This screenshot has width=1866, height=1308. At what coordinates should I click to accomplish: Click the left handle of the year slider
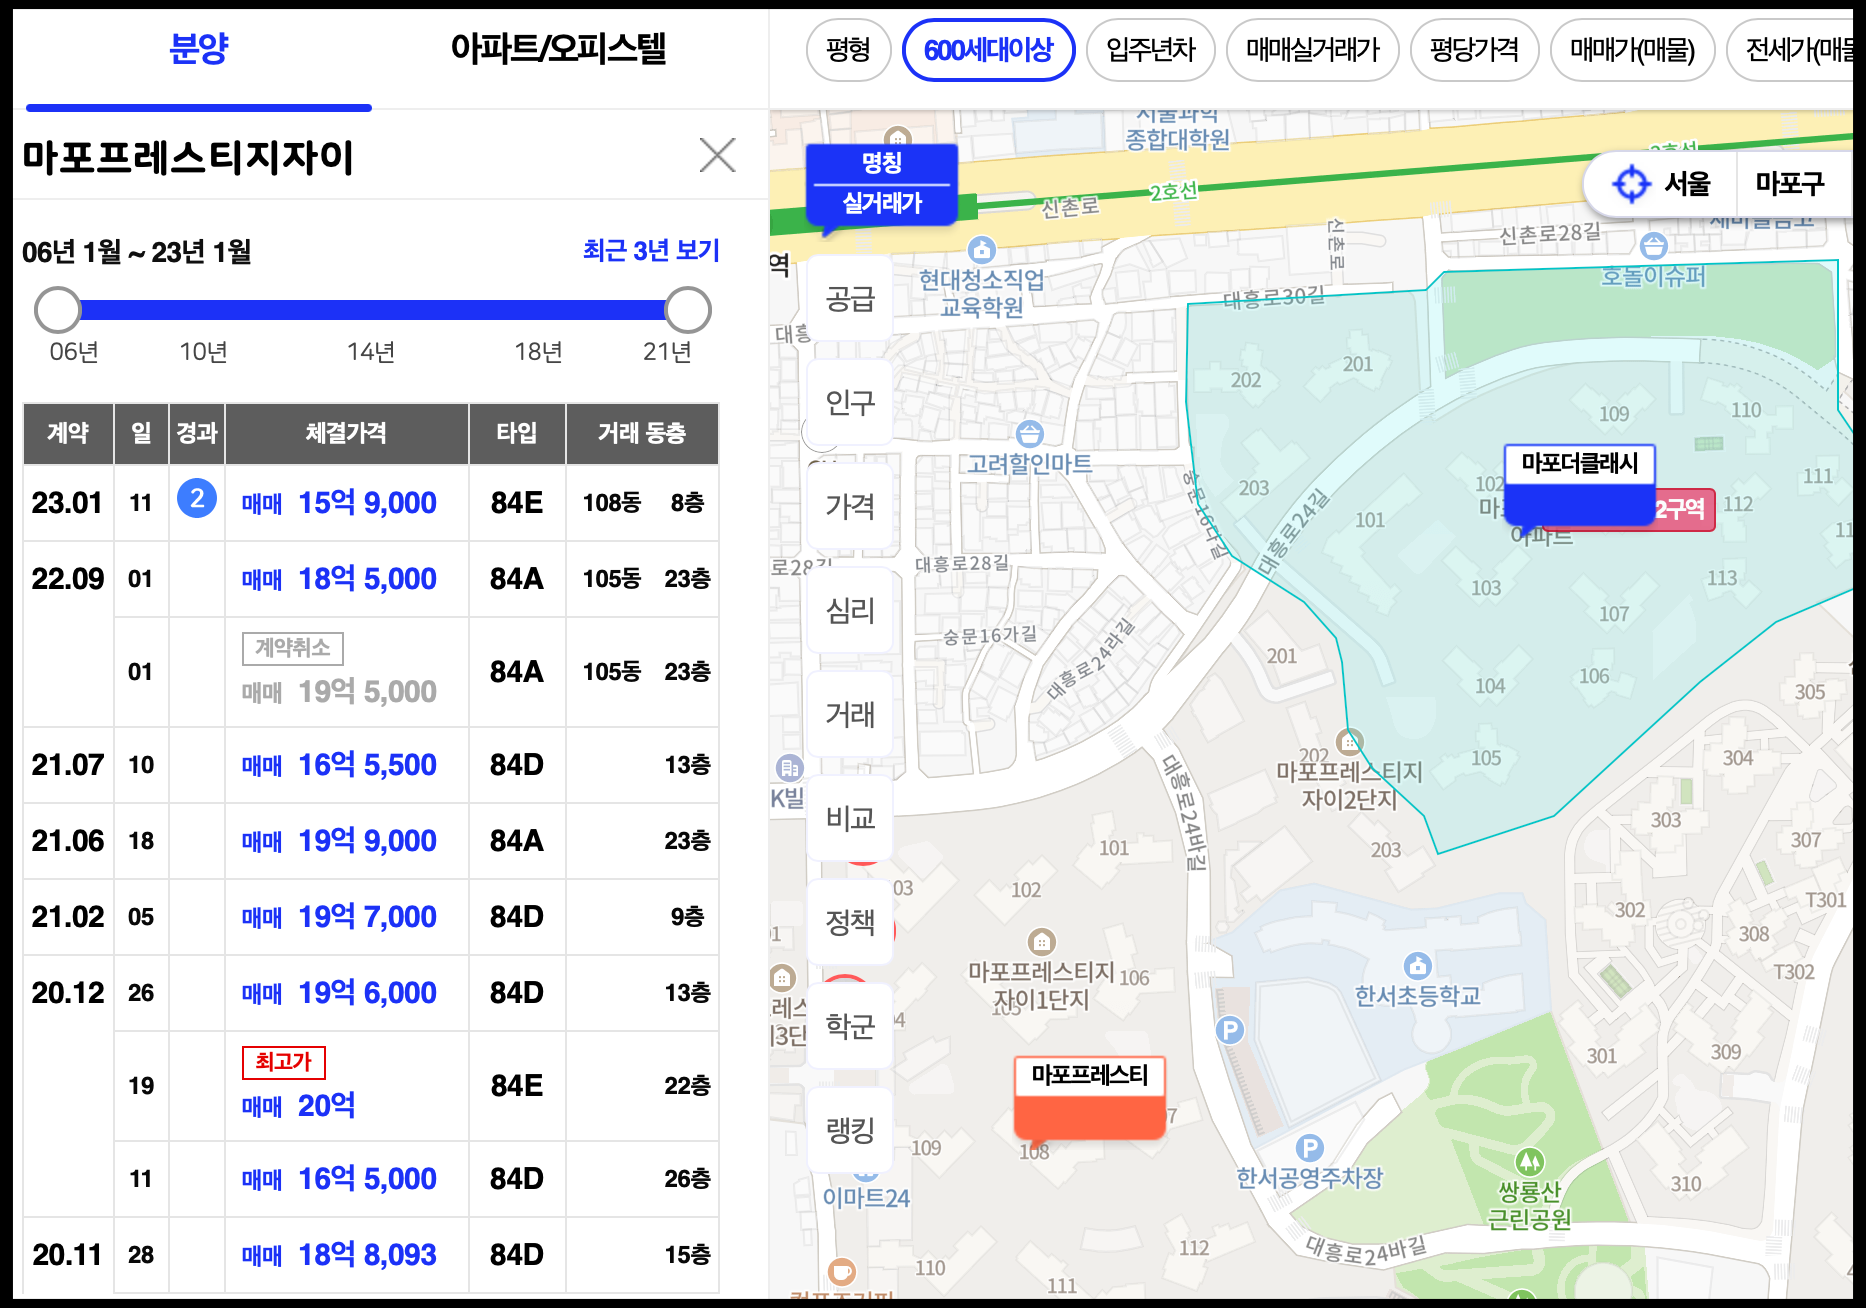[57, 310]
